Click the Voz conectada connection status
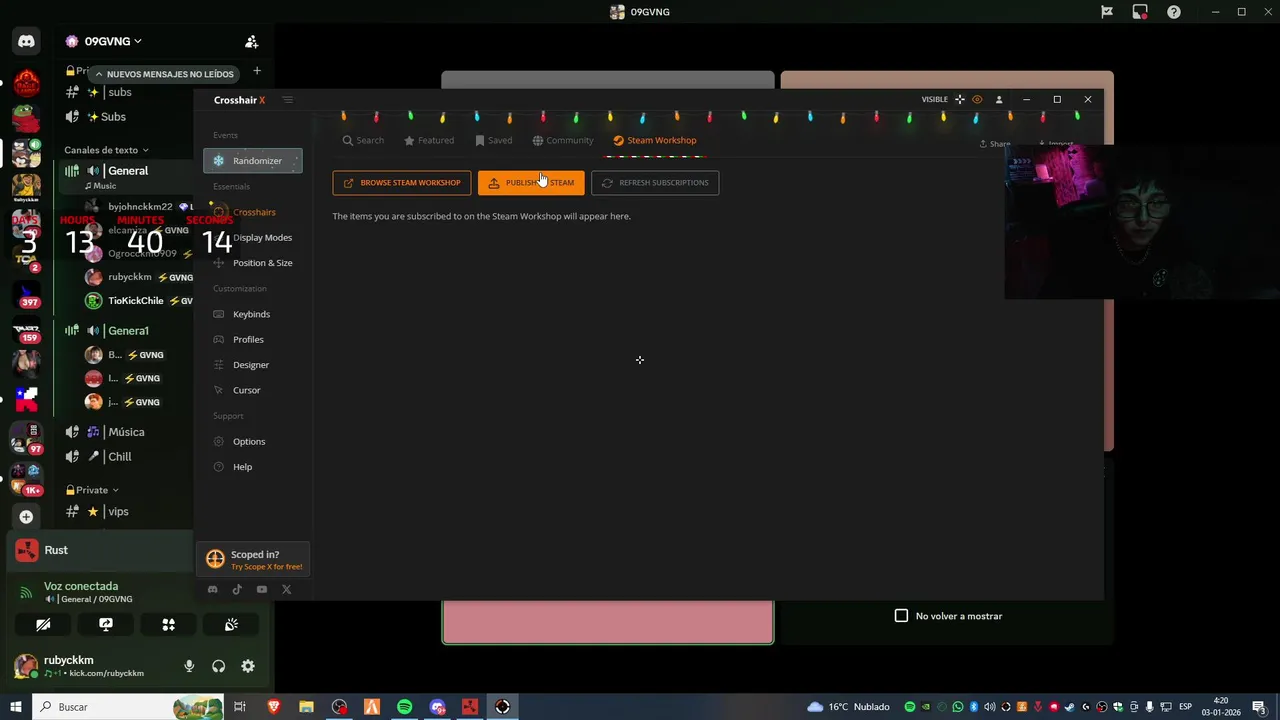 coord(81,586)
